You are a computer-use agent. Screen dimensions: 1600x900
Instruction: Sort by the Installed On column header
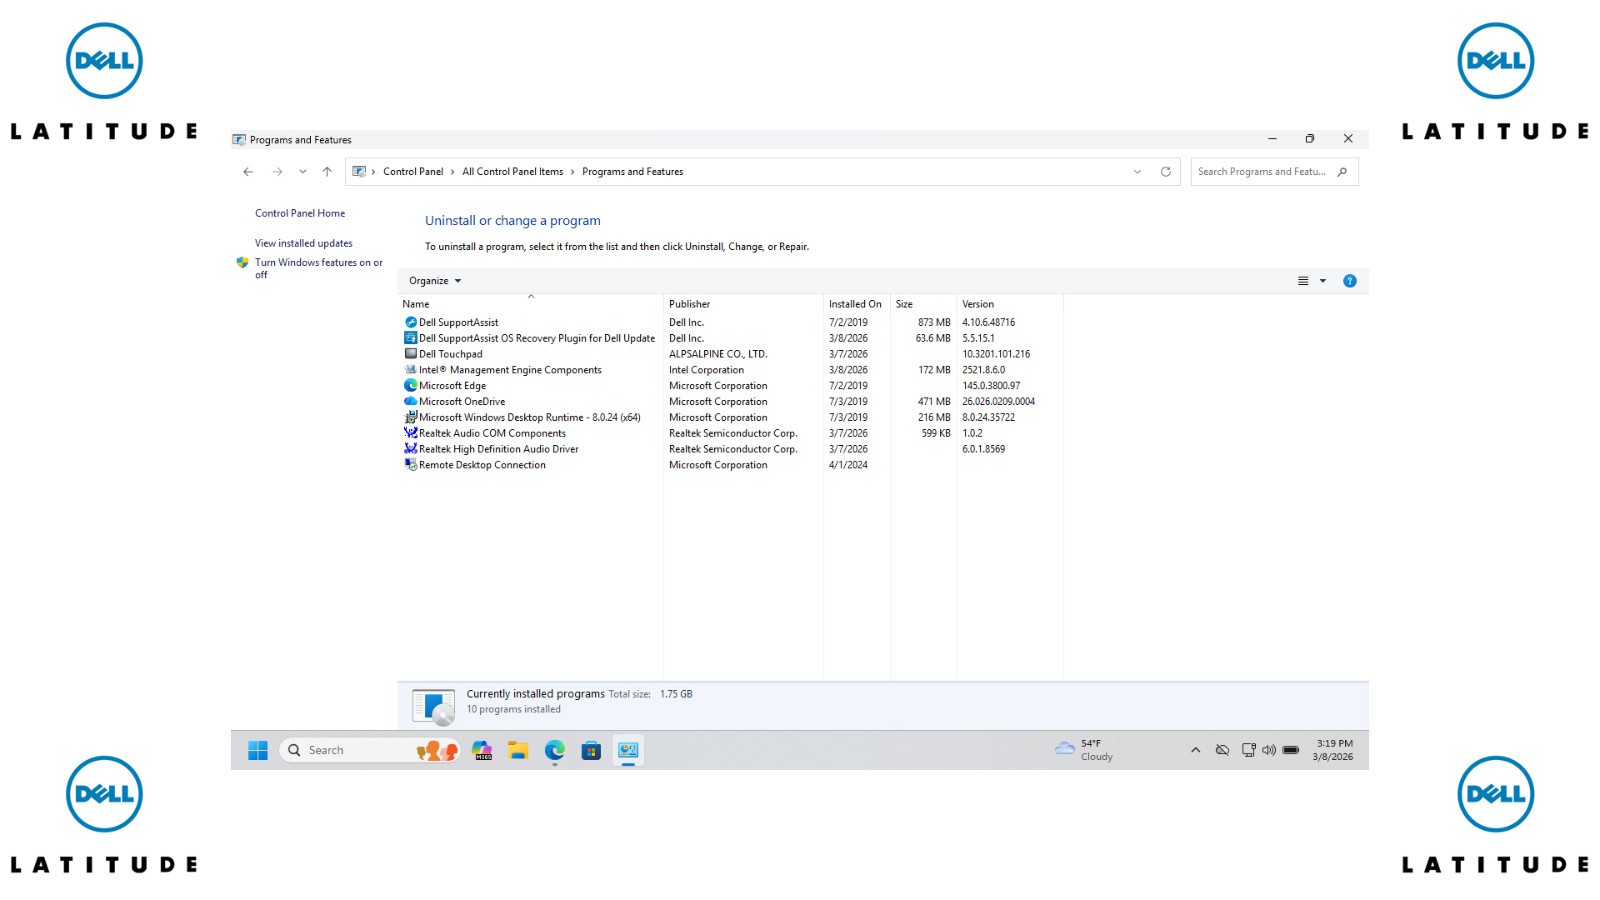click(x=856, y=303)
